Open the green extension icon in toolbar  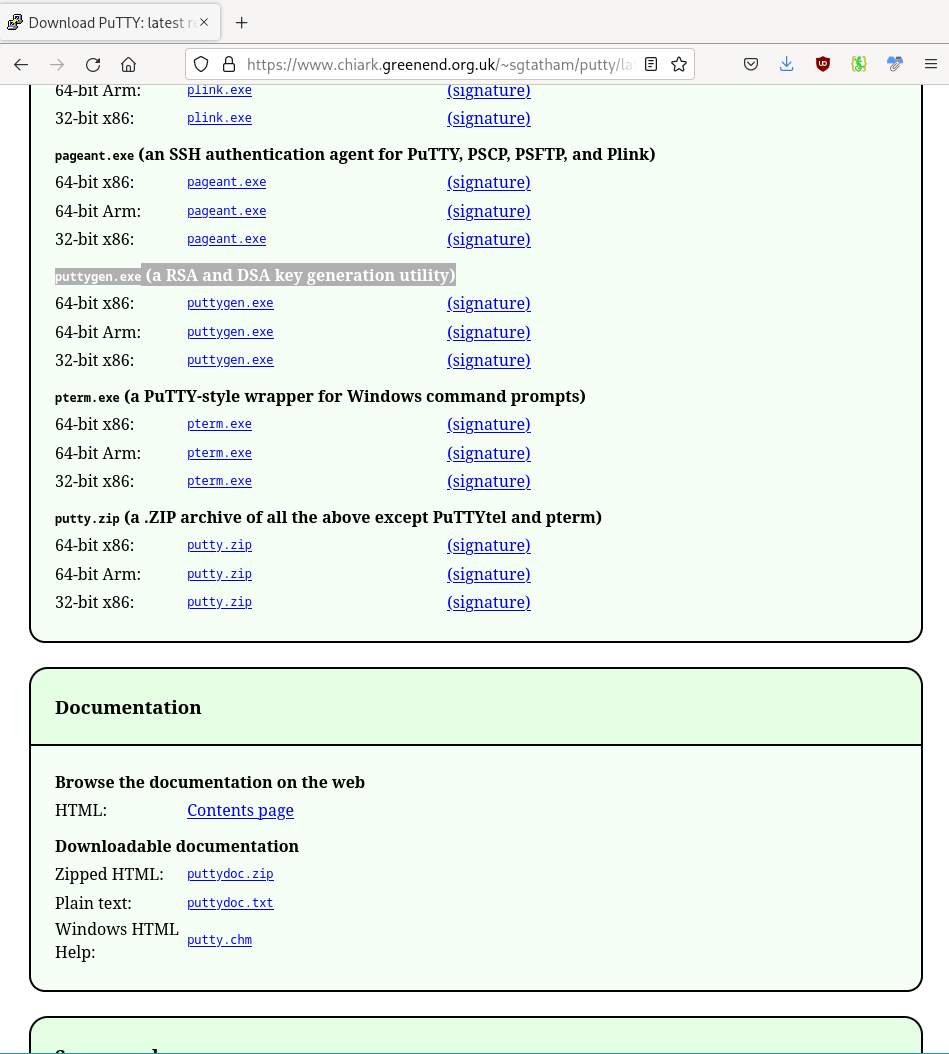point(858,65)
